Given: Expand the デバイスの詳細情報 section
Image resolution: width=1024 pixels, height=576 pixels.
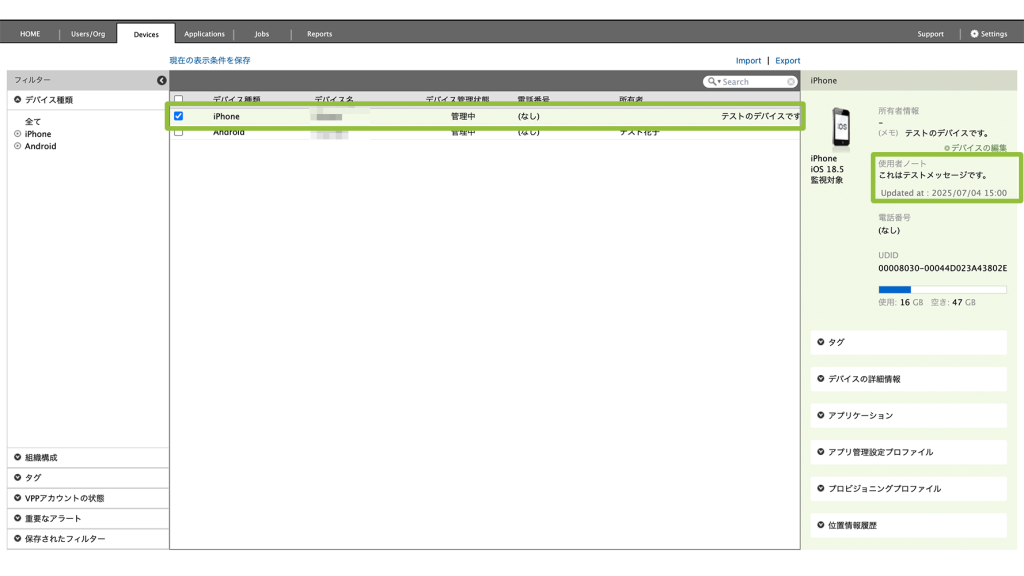Looking at the screenshot, I should click(x=908, y=379).
